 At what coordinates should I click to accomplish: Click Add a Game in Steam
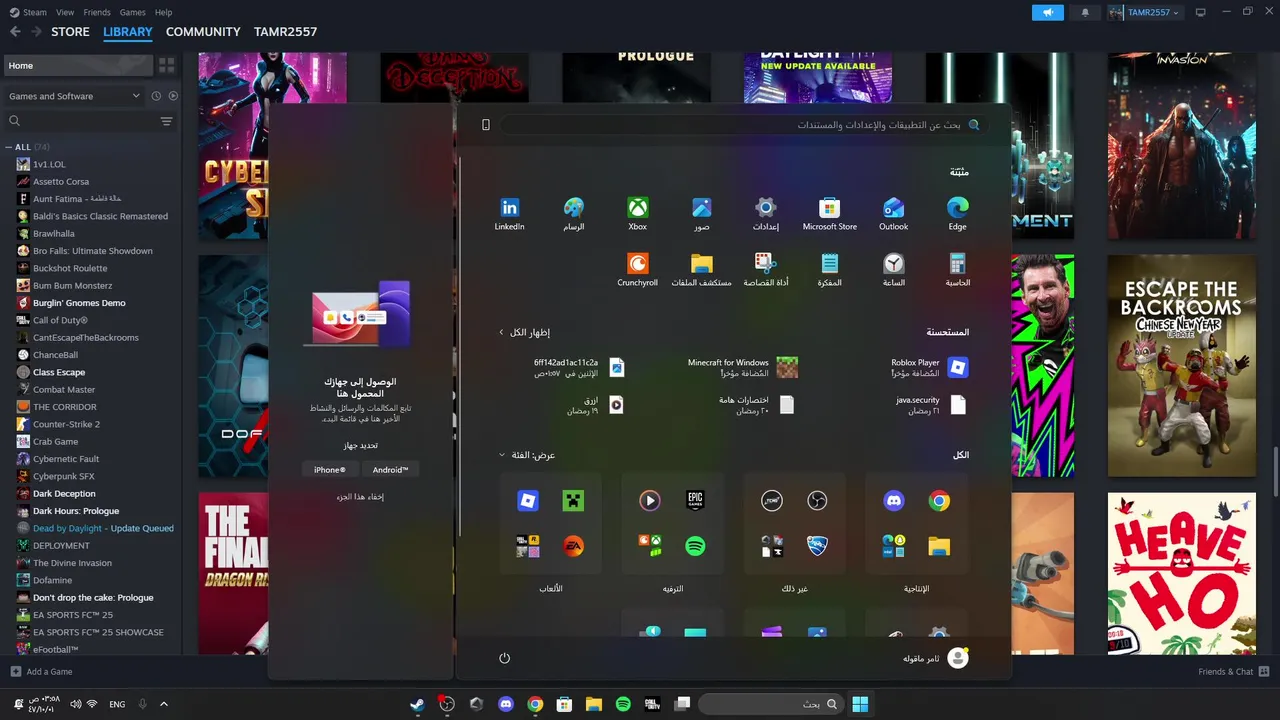(41, 672)
